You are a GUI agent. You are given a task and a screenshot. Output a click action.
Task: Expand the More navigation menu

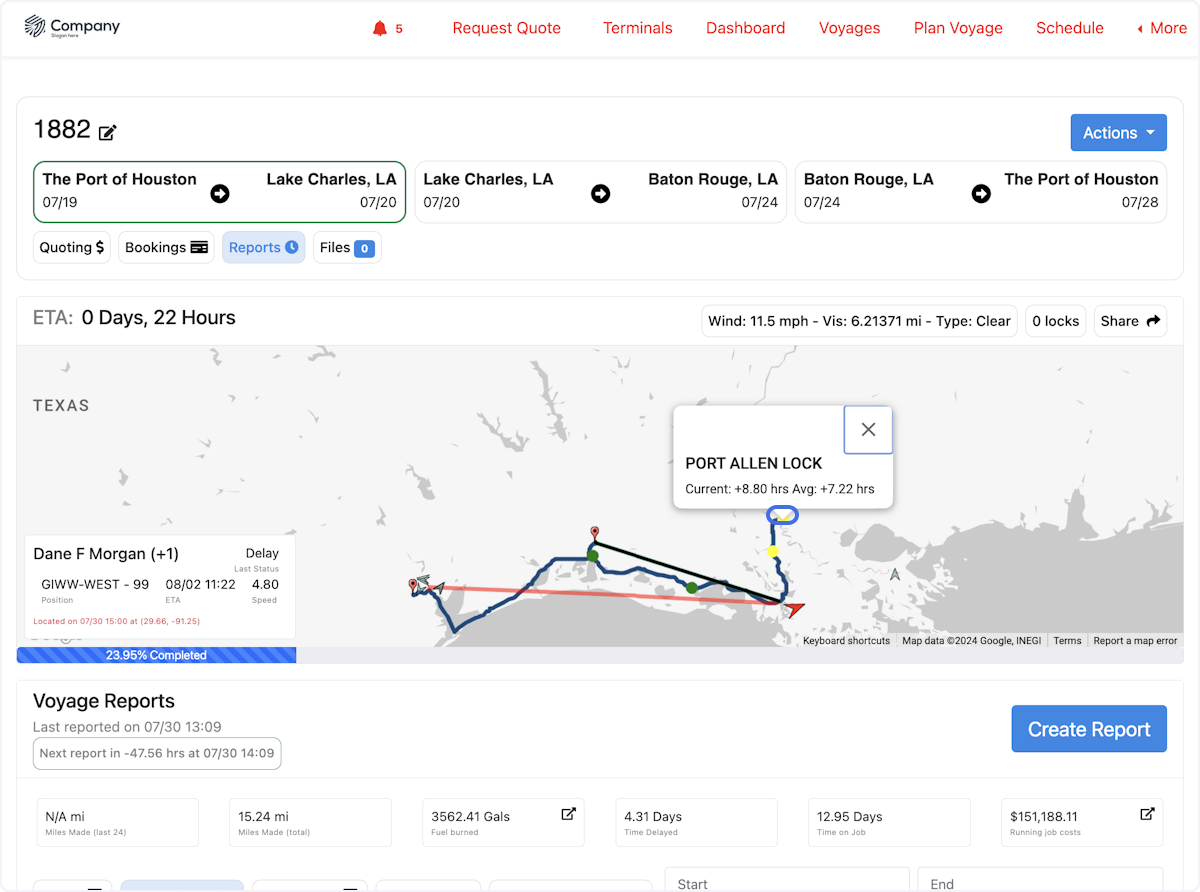tap(1162, 28)
